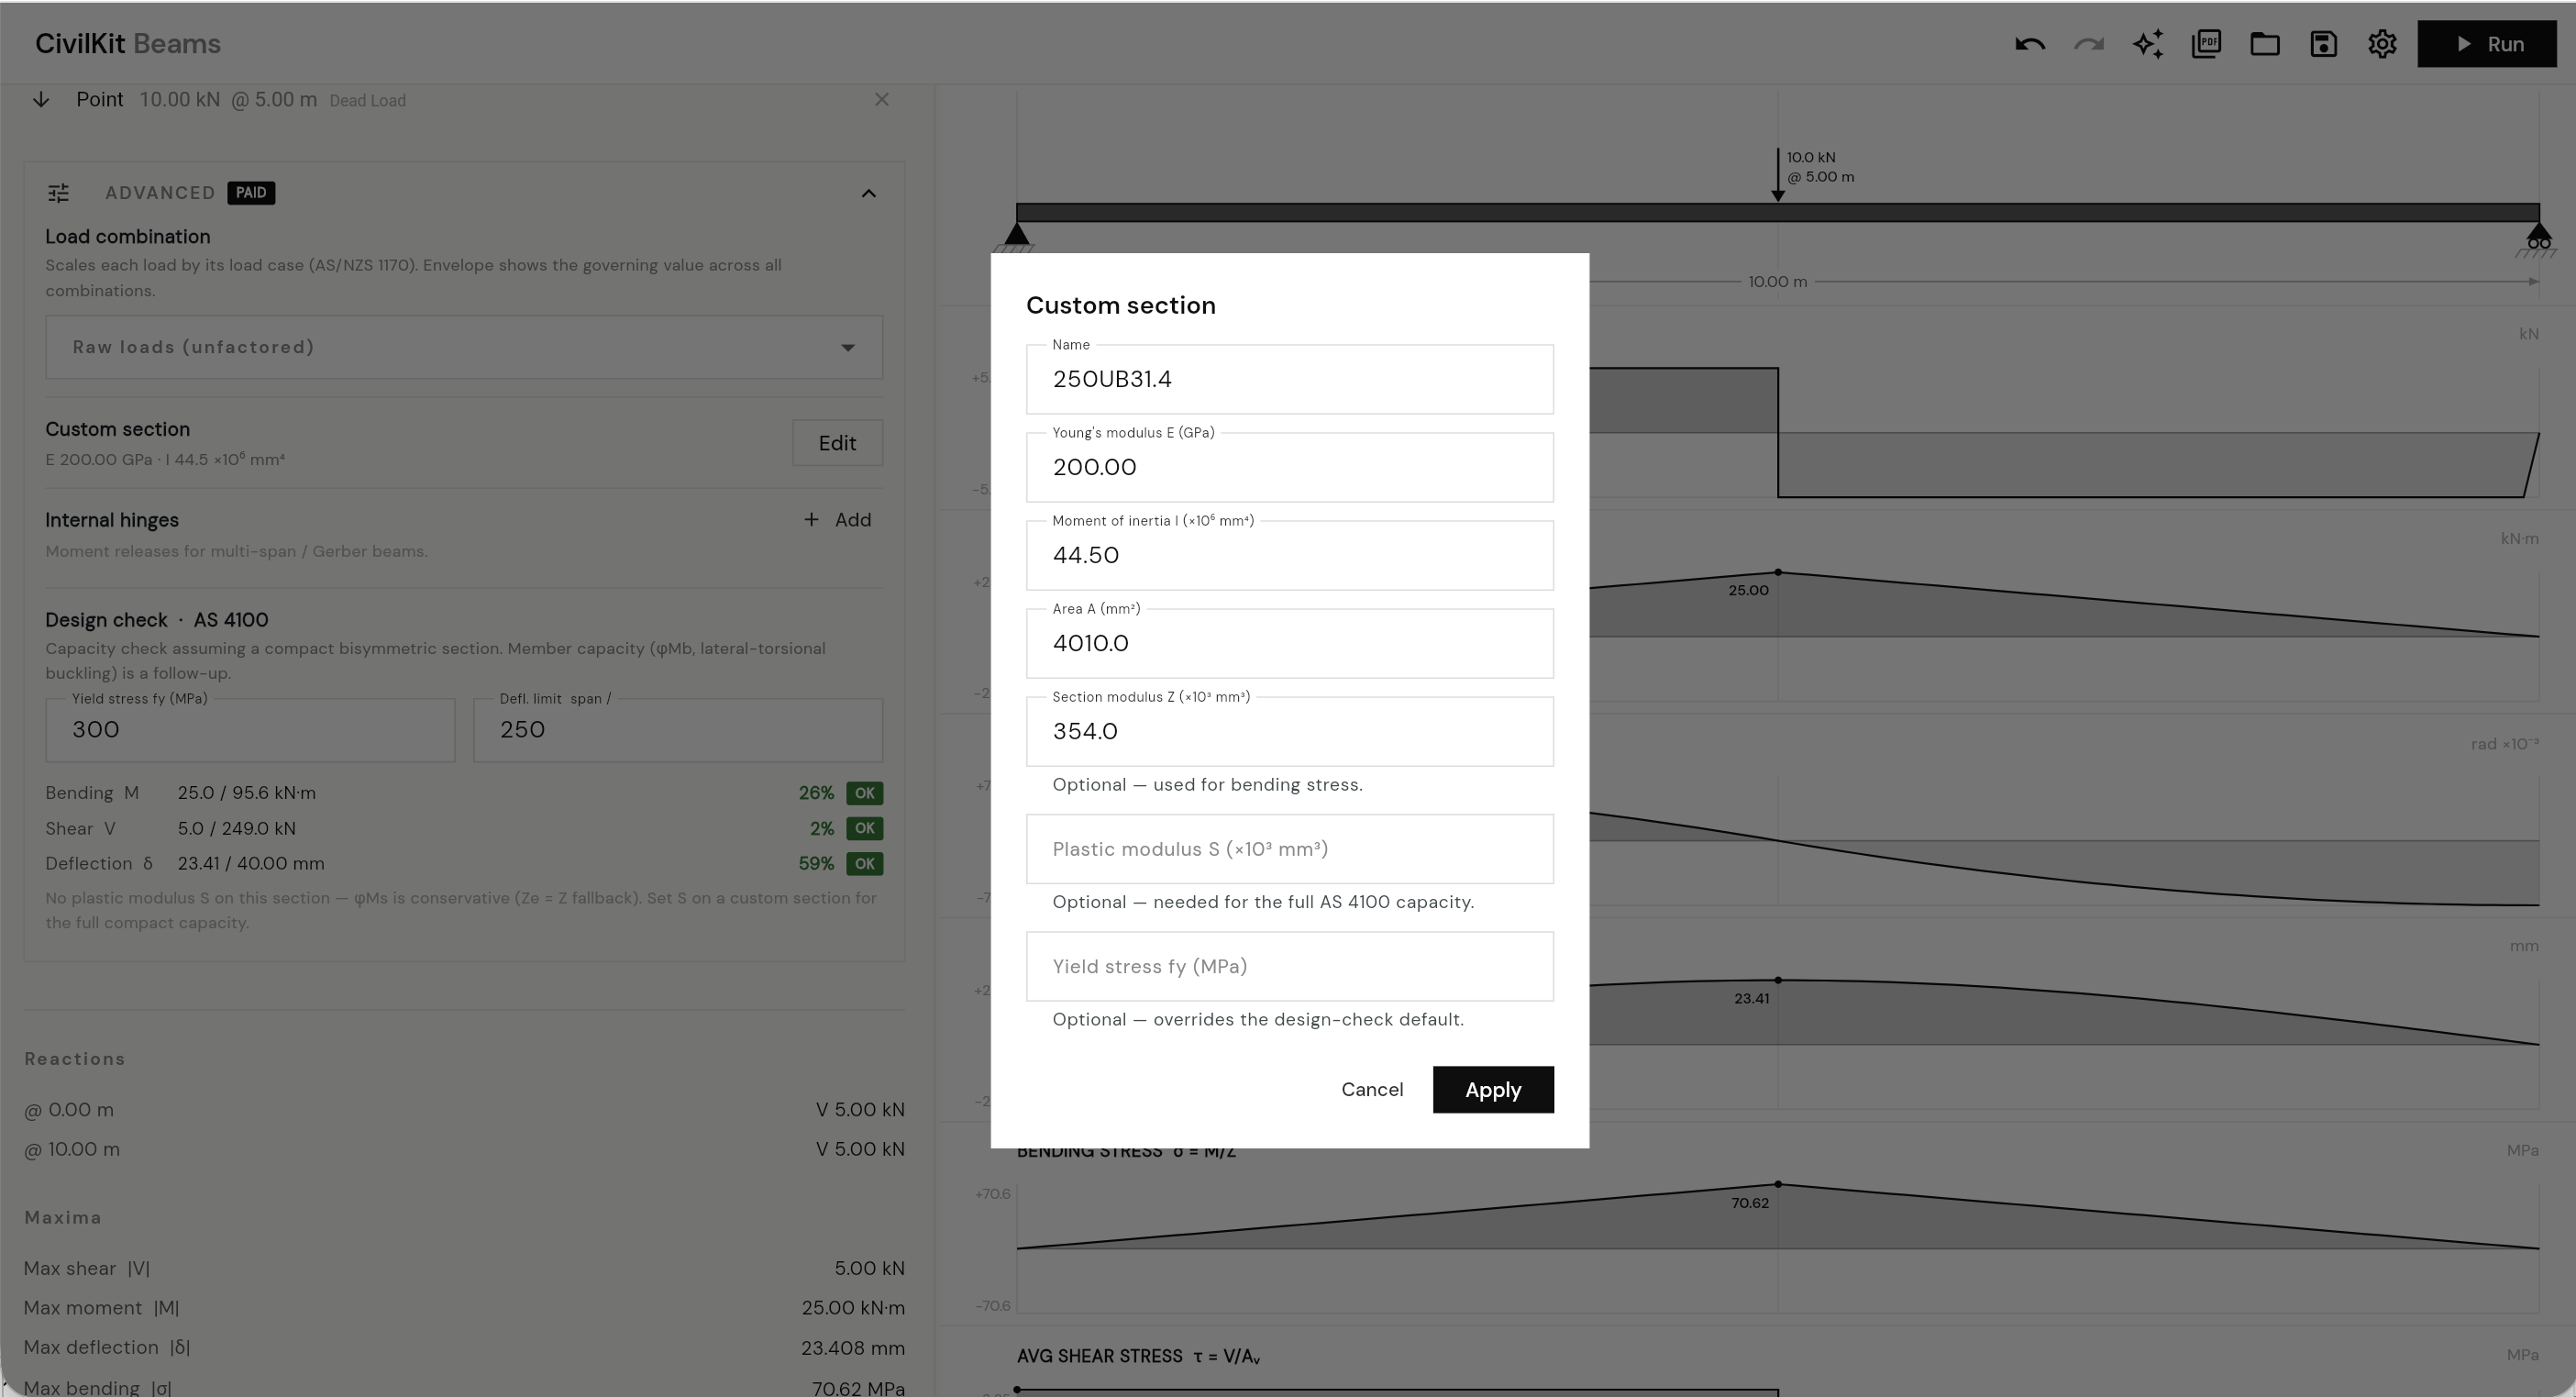Image resolution: width=2576 pixels, height=1397 pixels.
Task: Click the '@ 10.00 m' reaction row
Action: coord(464,1150)
